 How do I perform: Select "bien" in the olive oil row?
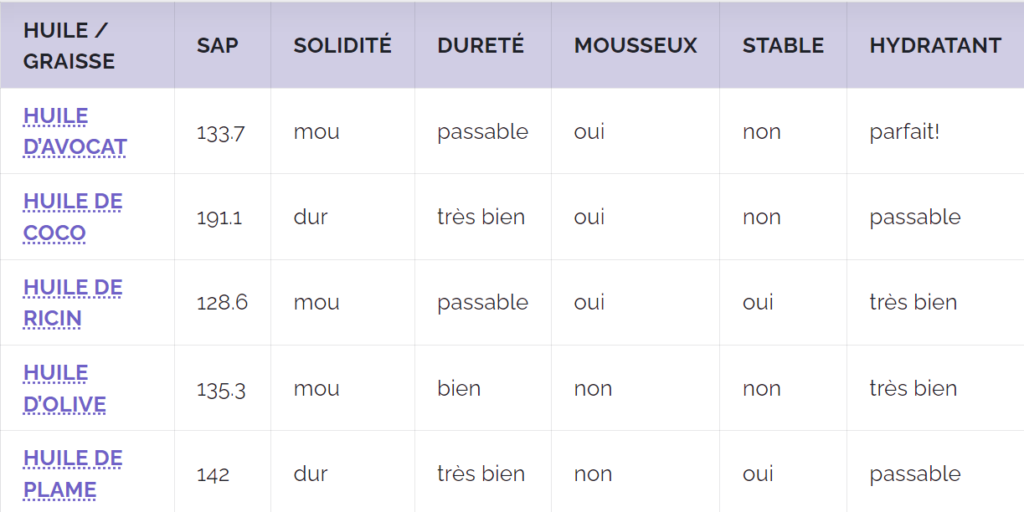click(x=459, y=389)
